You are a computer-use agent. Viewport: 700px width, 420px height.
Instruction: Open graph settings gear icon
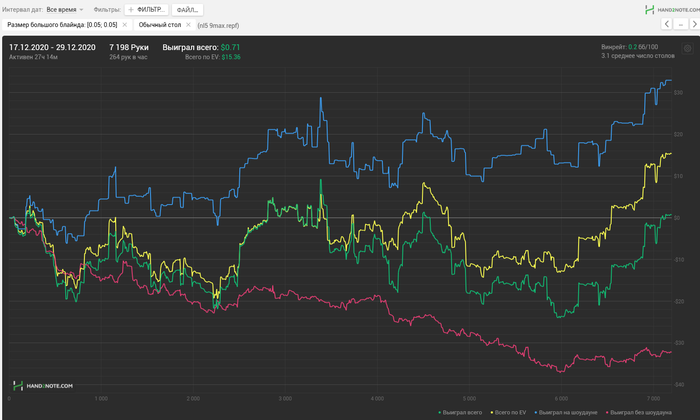click(685, 48)
